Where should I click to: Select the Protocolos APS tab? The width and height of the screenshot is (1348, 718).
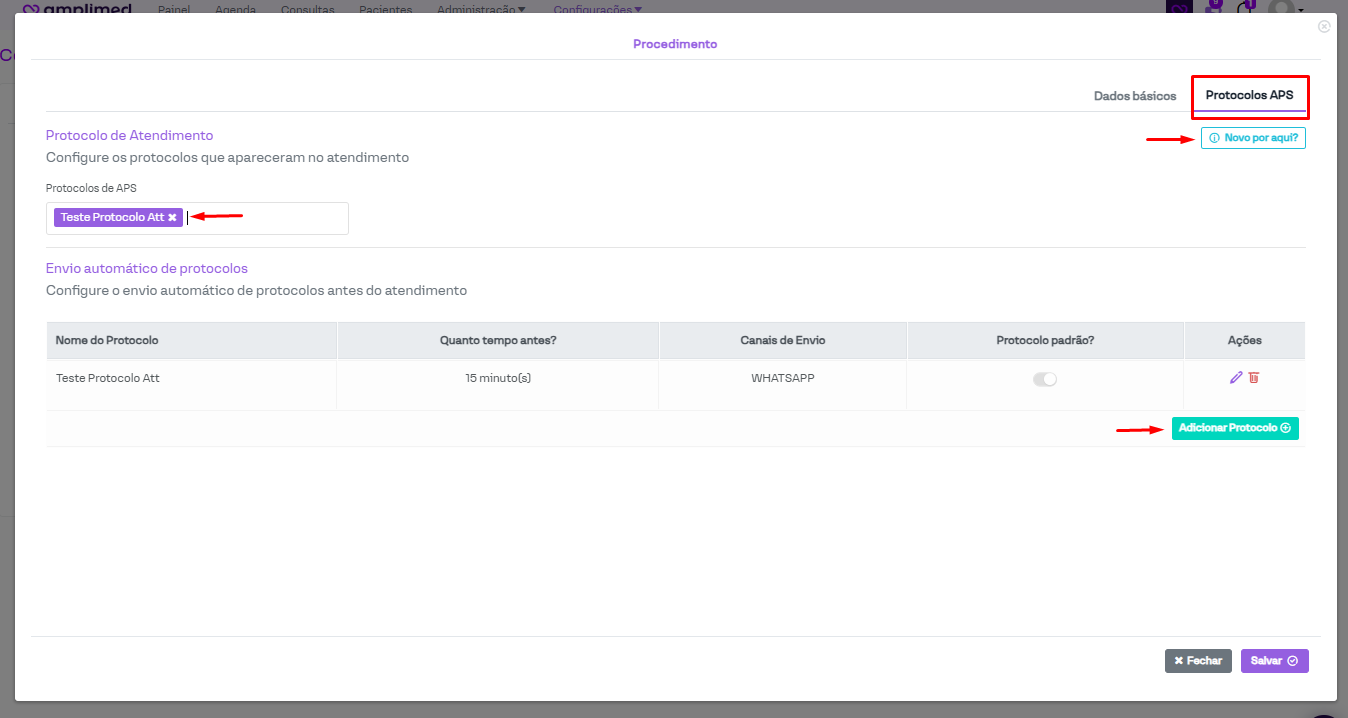point(1249,96)
